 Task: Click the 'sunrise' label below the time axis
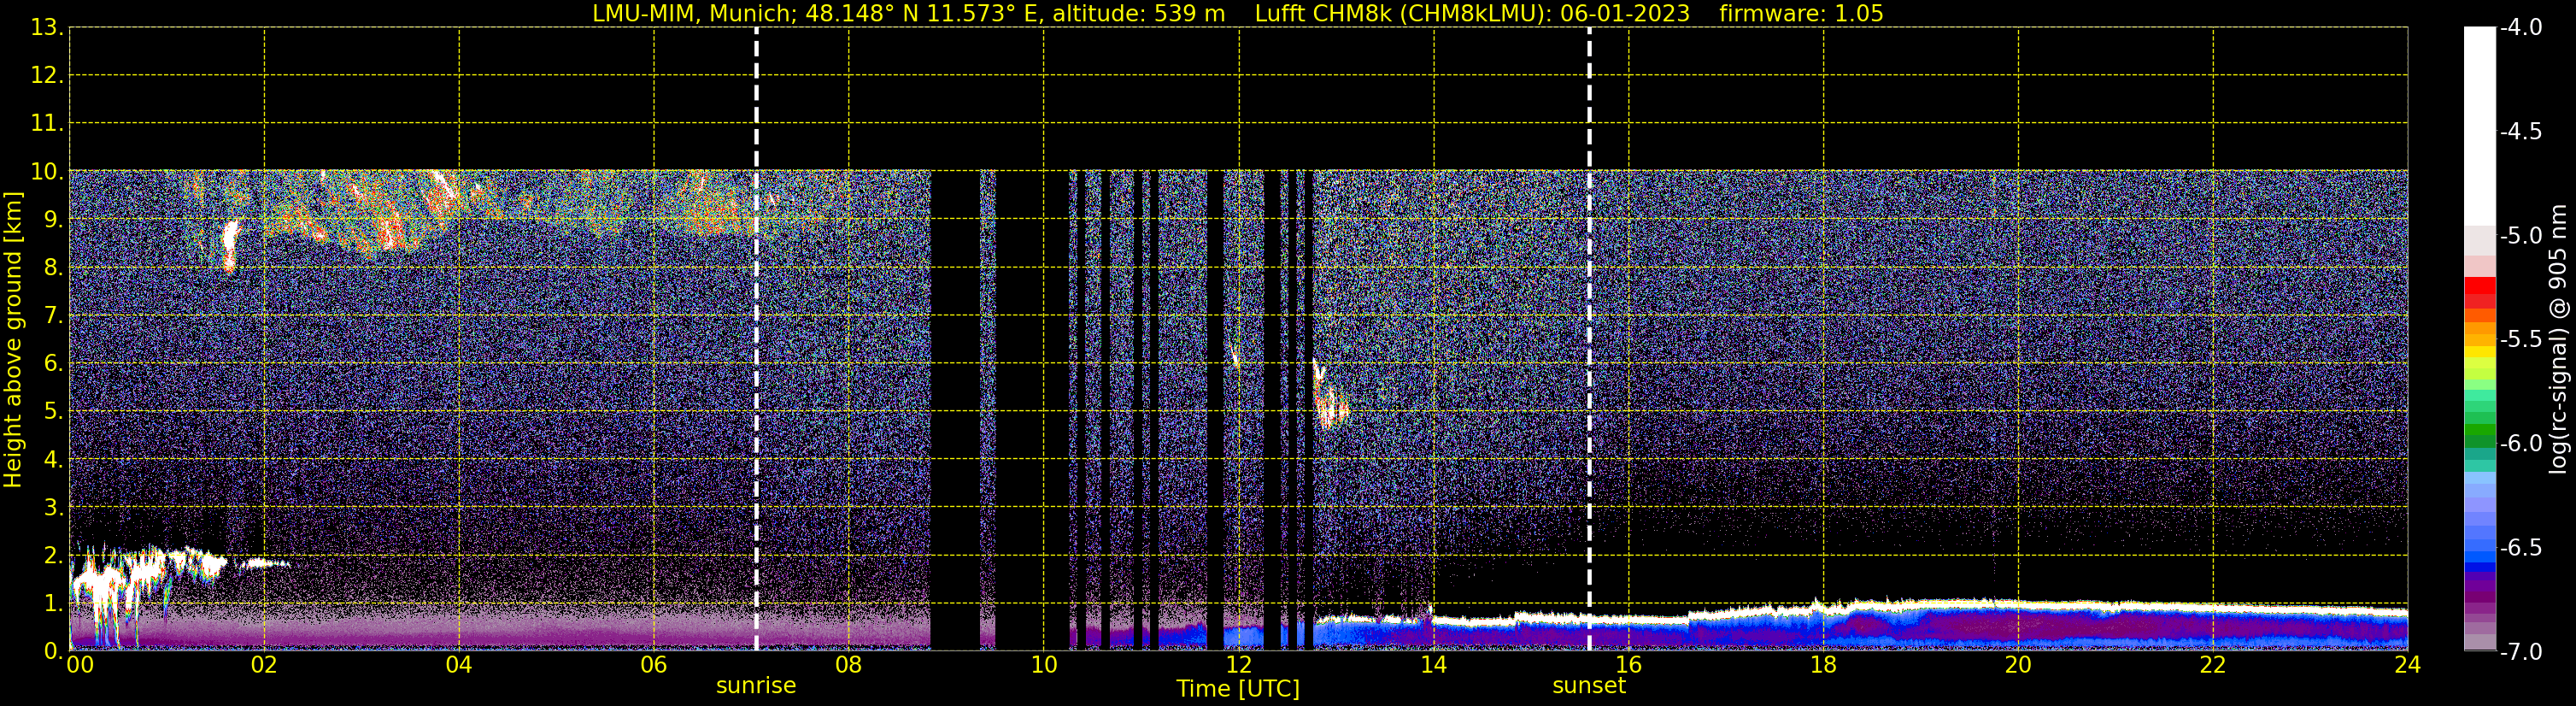tap(756, 686)
